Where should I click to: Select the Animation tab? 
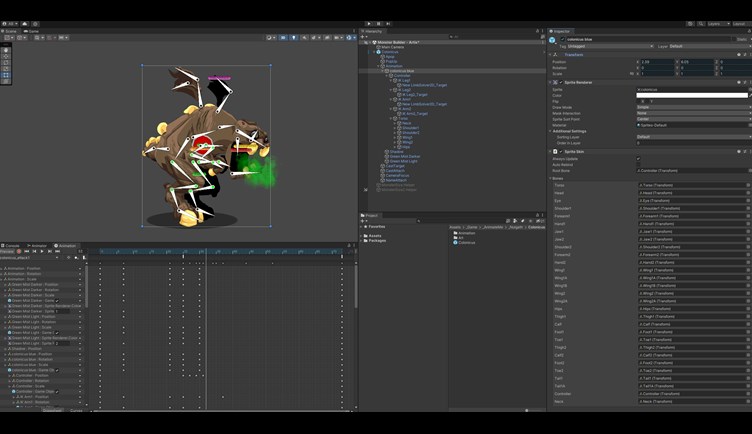[x=65, y=246]
